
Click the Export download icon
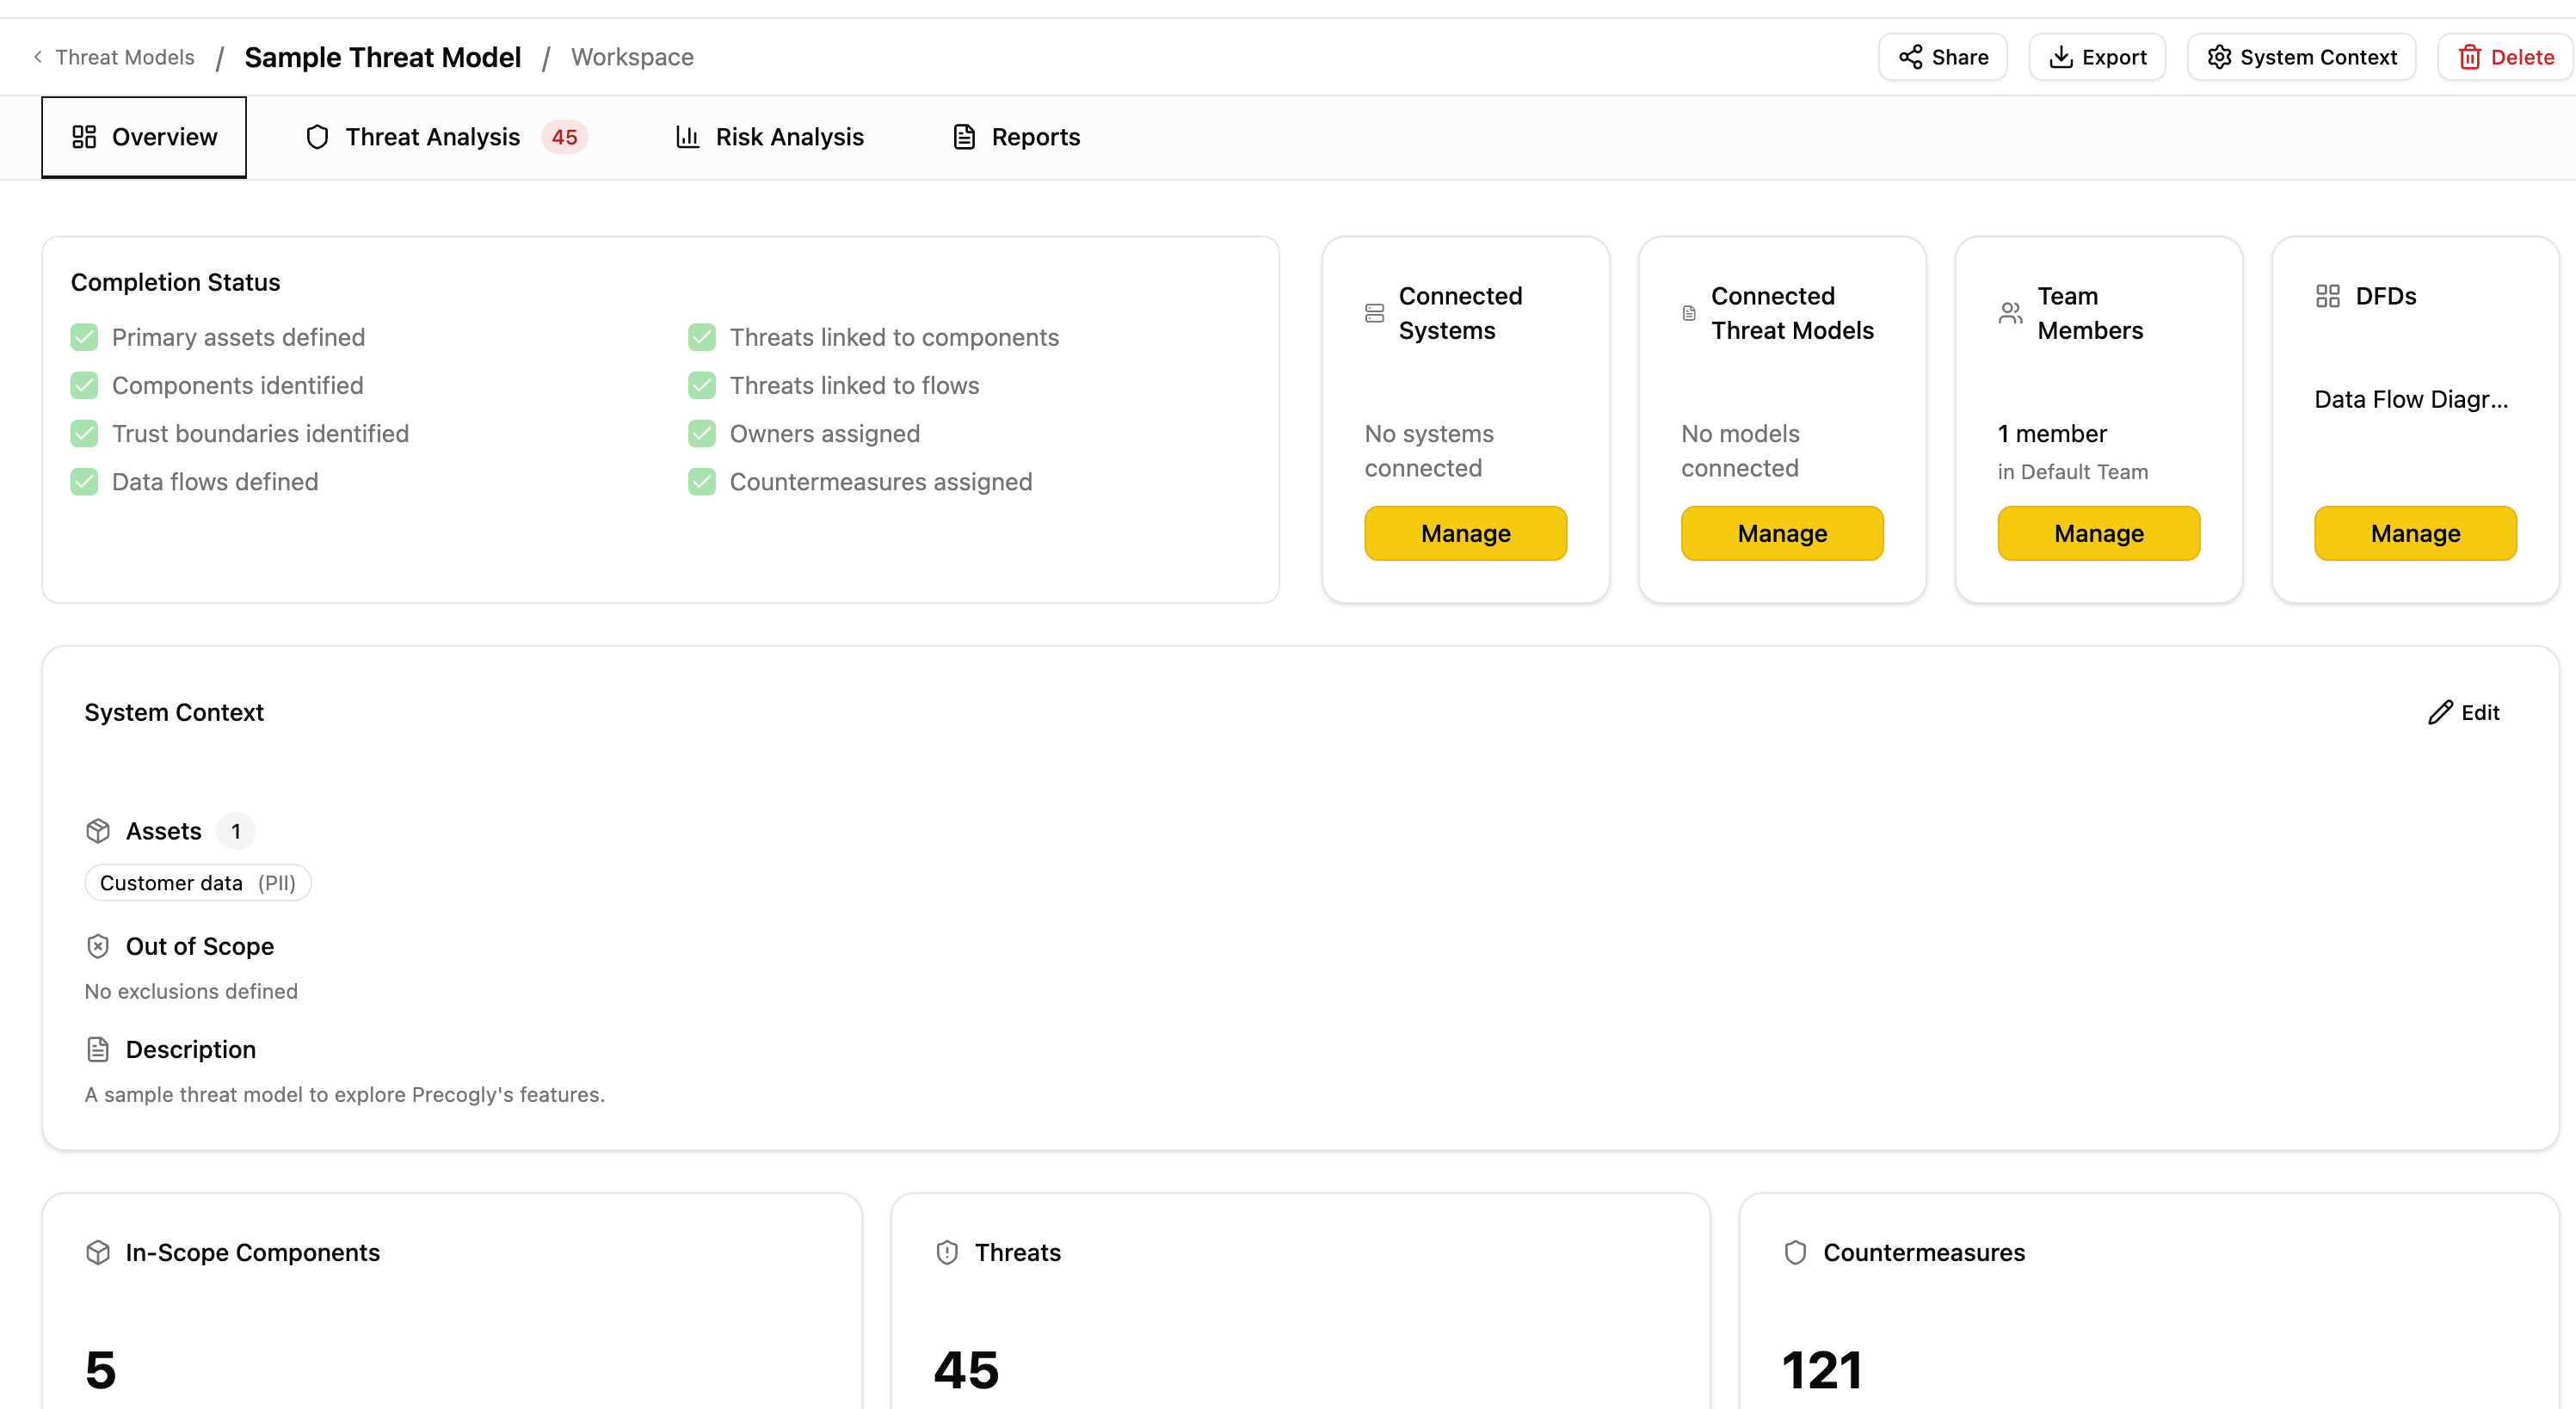(2060, 57)
